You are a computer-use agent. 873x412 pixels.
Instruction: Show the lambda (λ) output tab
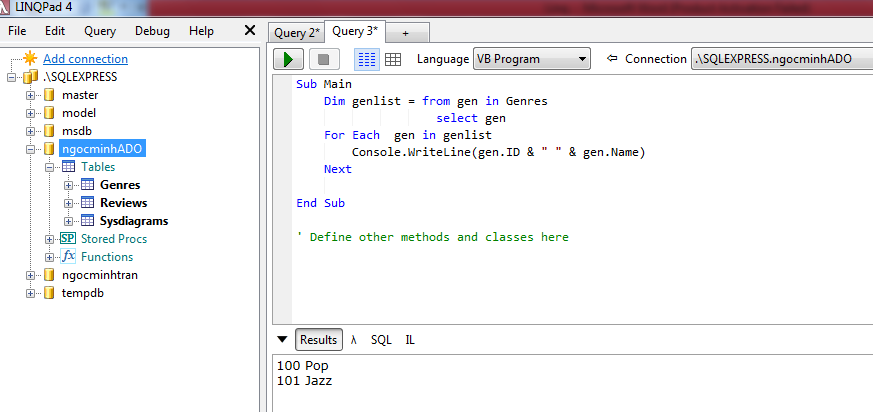pos(354,340)
